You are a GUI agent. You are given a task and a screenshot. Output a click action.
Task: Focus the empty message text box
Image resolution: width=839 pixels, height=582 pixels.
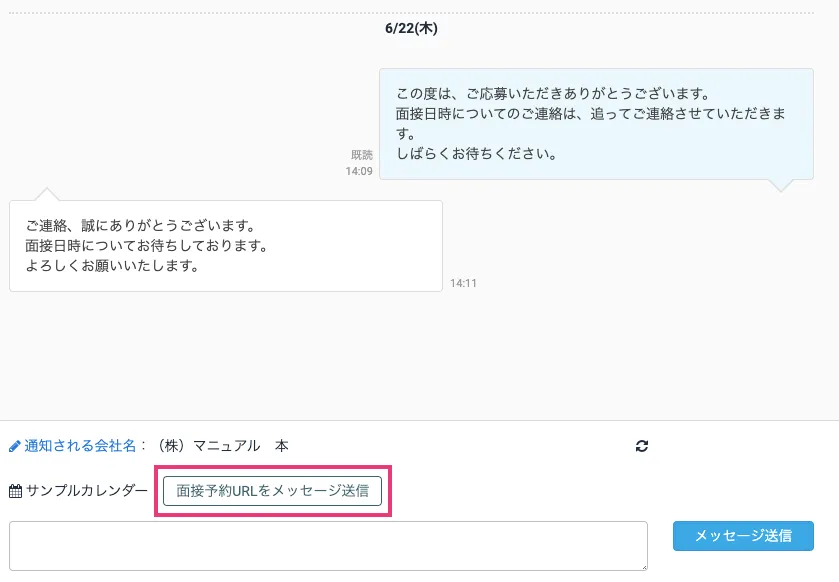click(328, 546)
